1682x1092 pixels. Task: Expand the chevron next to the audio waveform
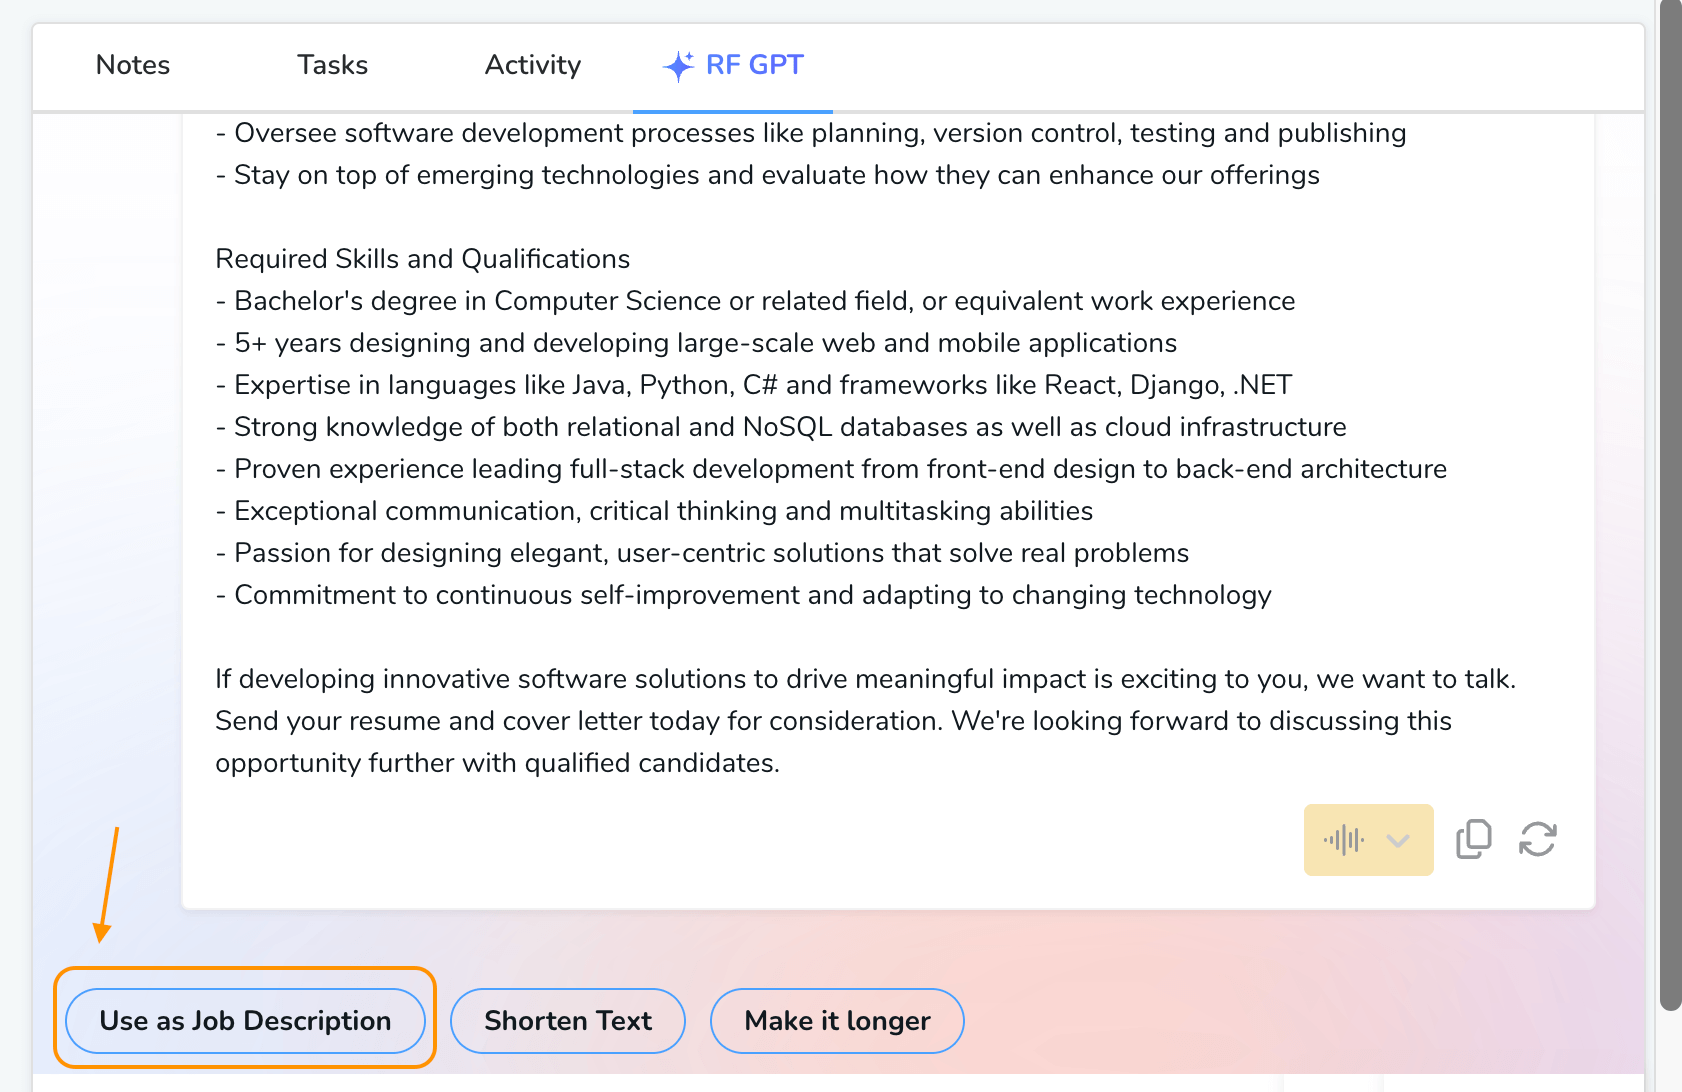pos(1398,840)
